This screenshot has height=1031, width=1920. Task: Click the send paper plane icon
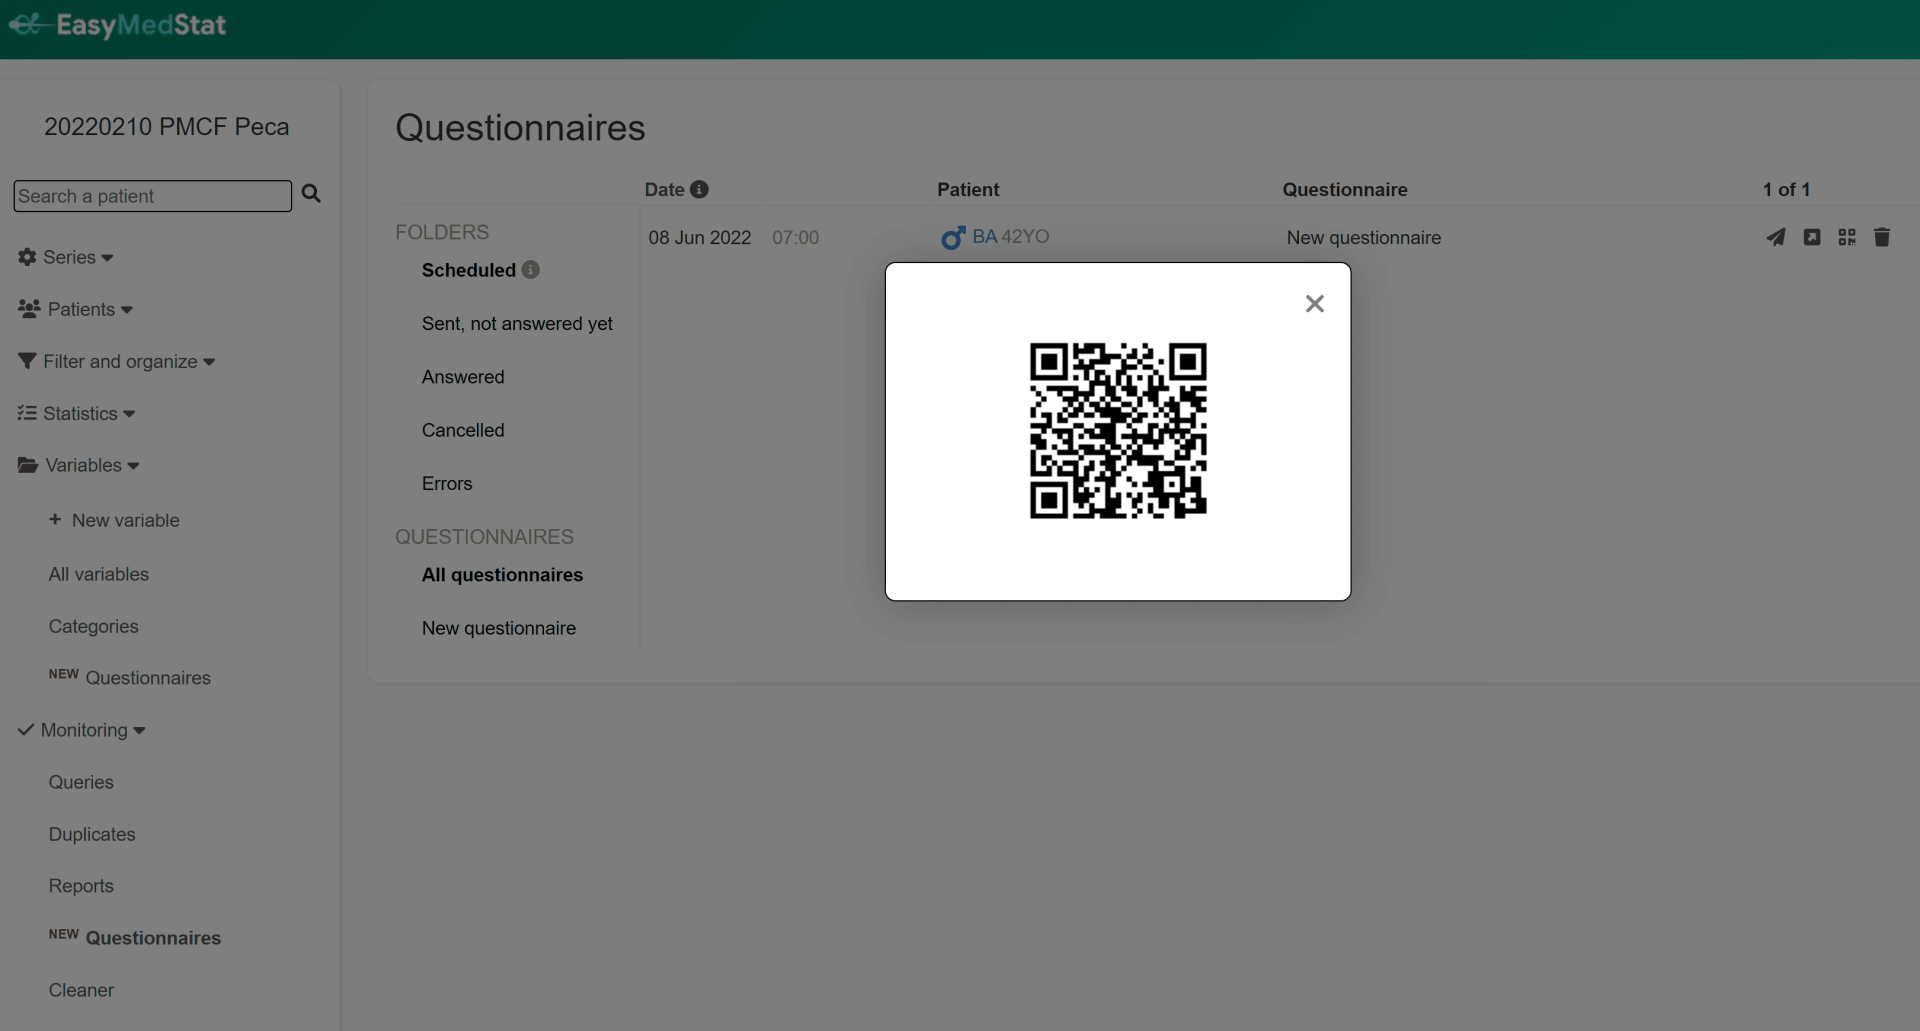click(x=1775, y=237)
